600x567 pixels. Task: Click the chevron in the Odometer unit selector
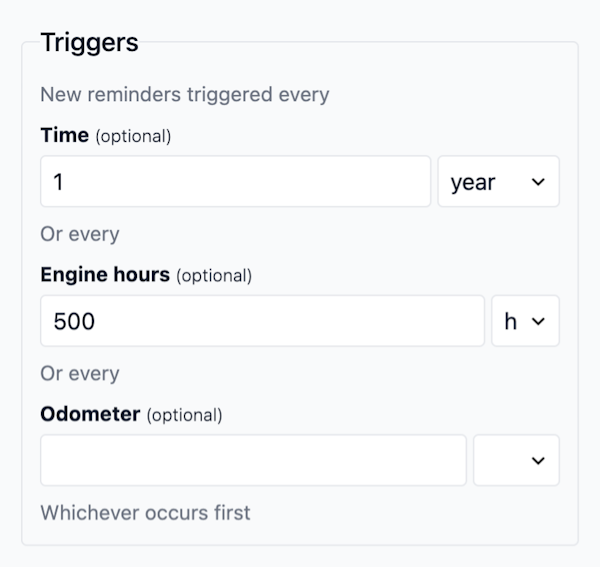point(538,460)
